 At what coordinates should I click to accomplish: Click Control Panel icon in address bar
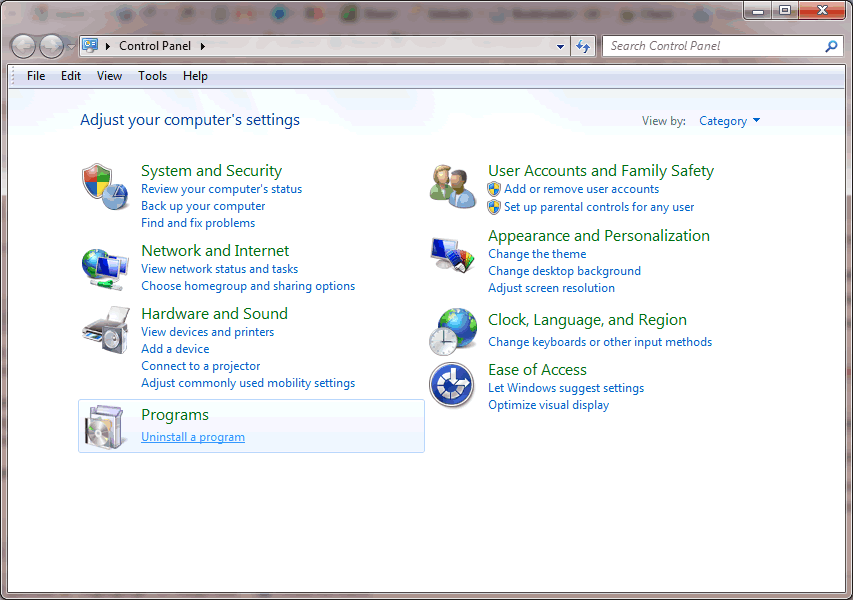[90, 45]
